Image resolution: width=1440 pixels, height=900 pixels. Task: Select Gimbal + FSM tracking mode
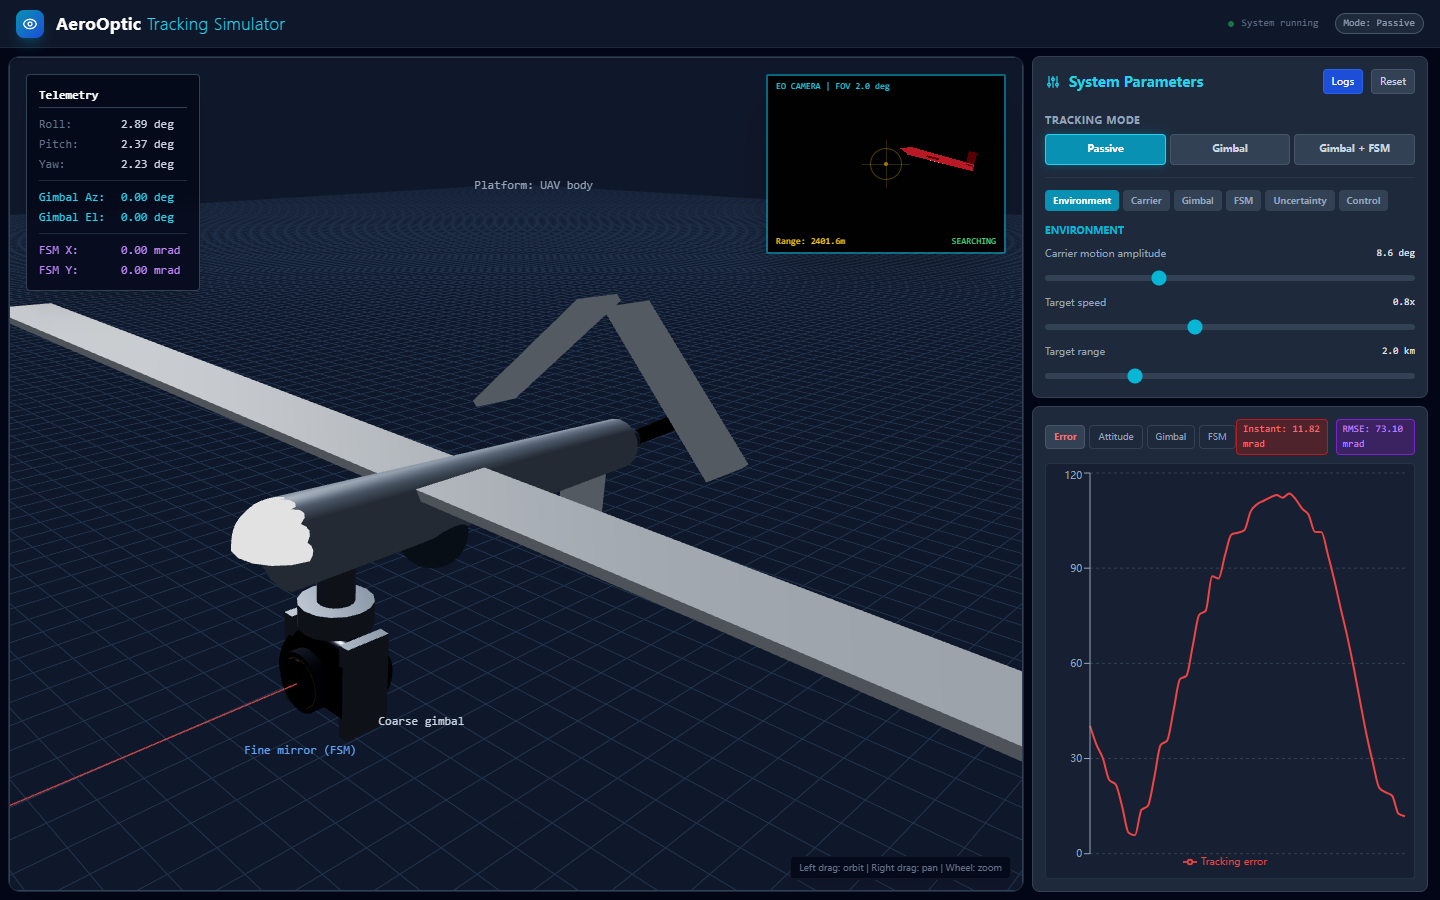pyautogui.click(x=1354, y=149)
